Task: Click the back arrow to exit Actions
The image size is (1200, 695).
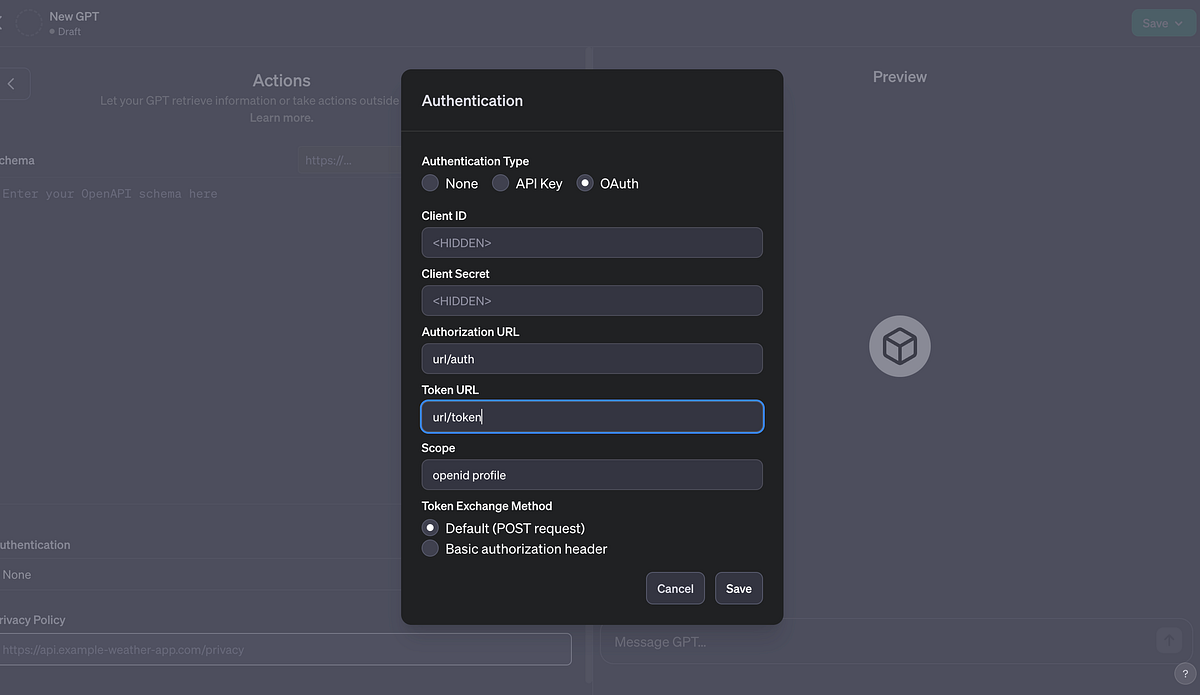Action: (14, 83)
